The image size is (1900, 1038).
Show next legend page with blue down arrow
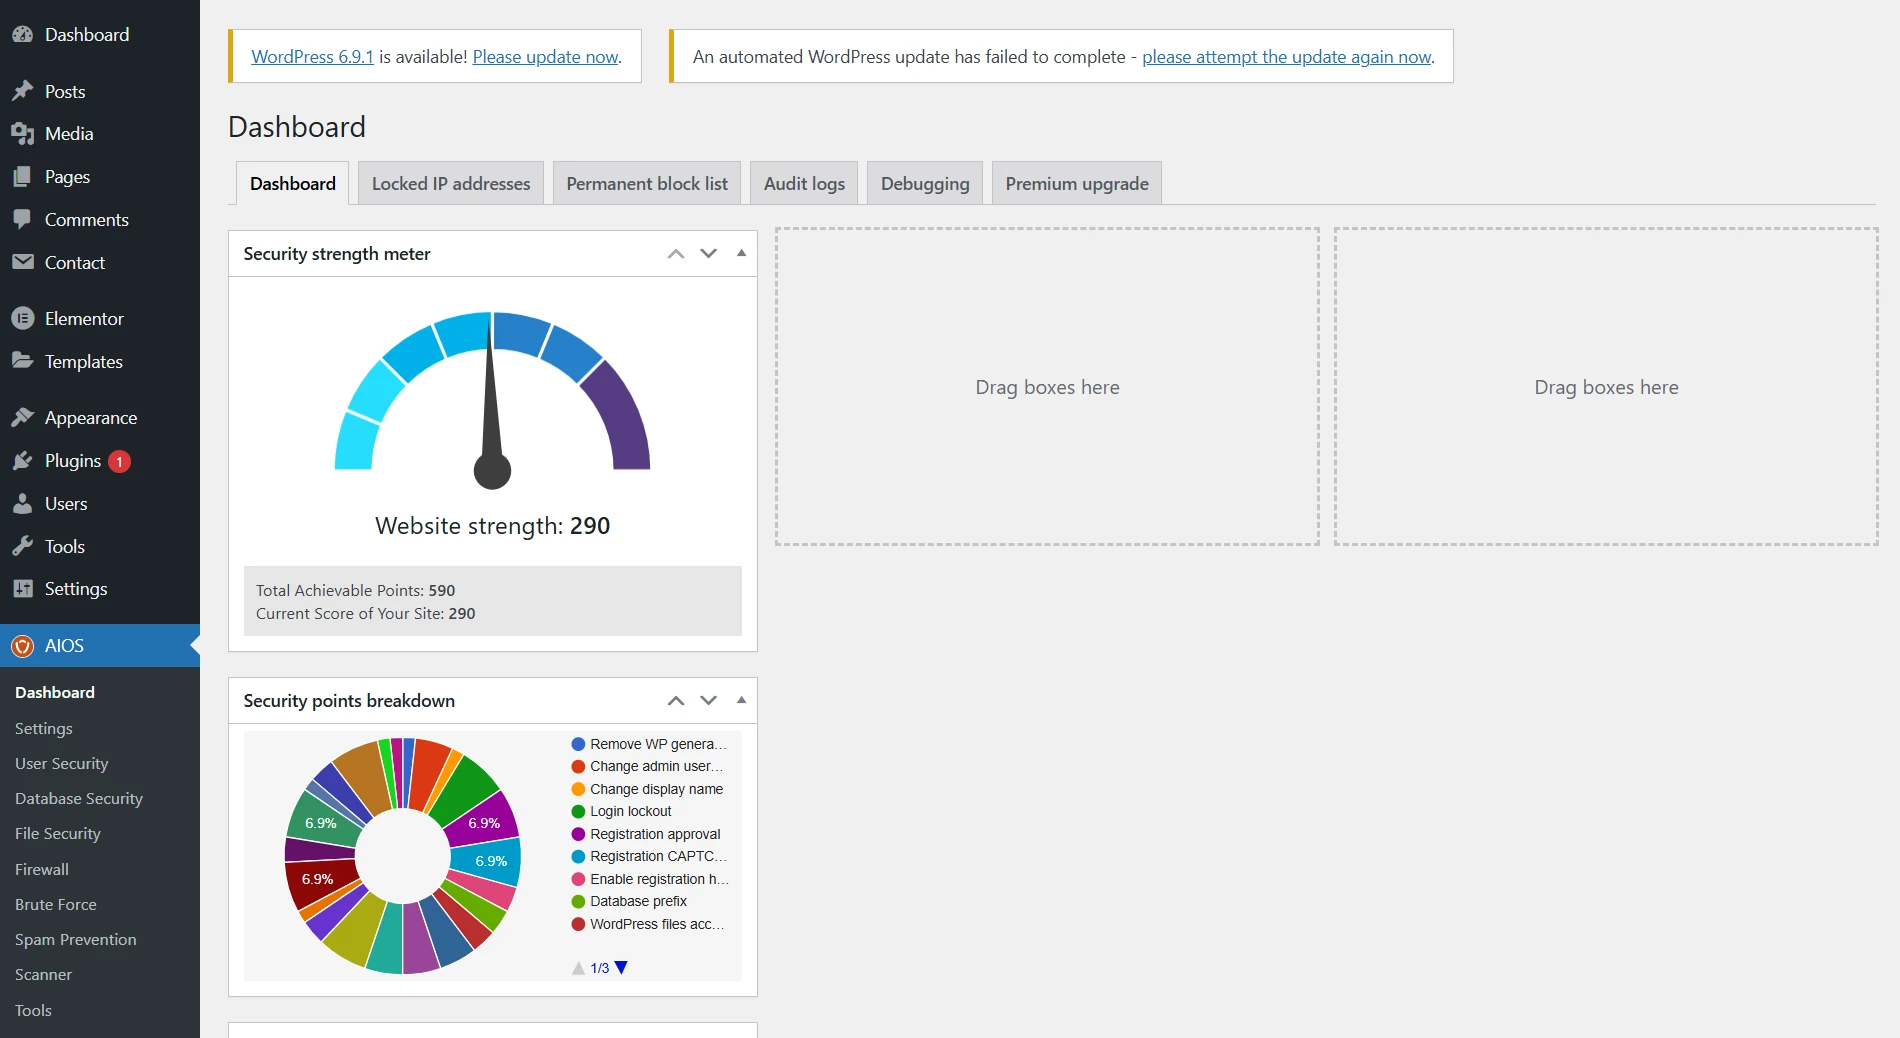coord(621,967)
